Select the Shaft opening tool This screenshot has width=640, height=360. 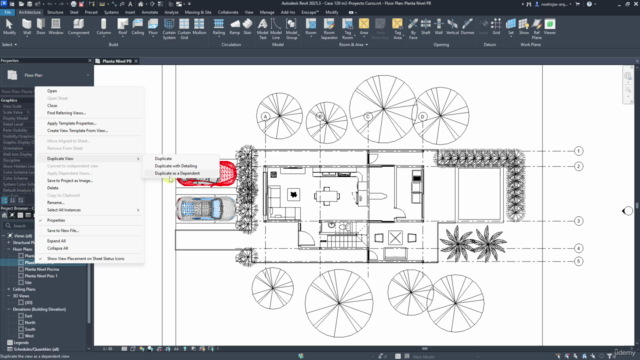pos(426,27)
